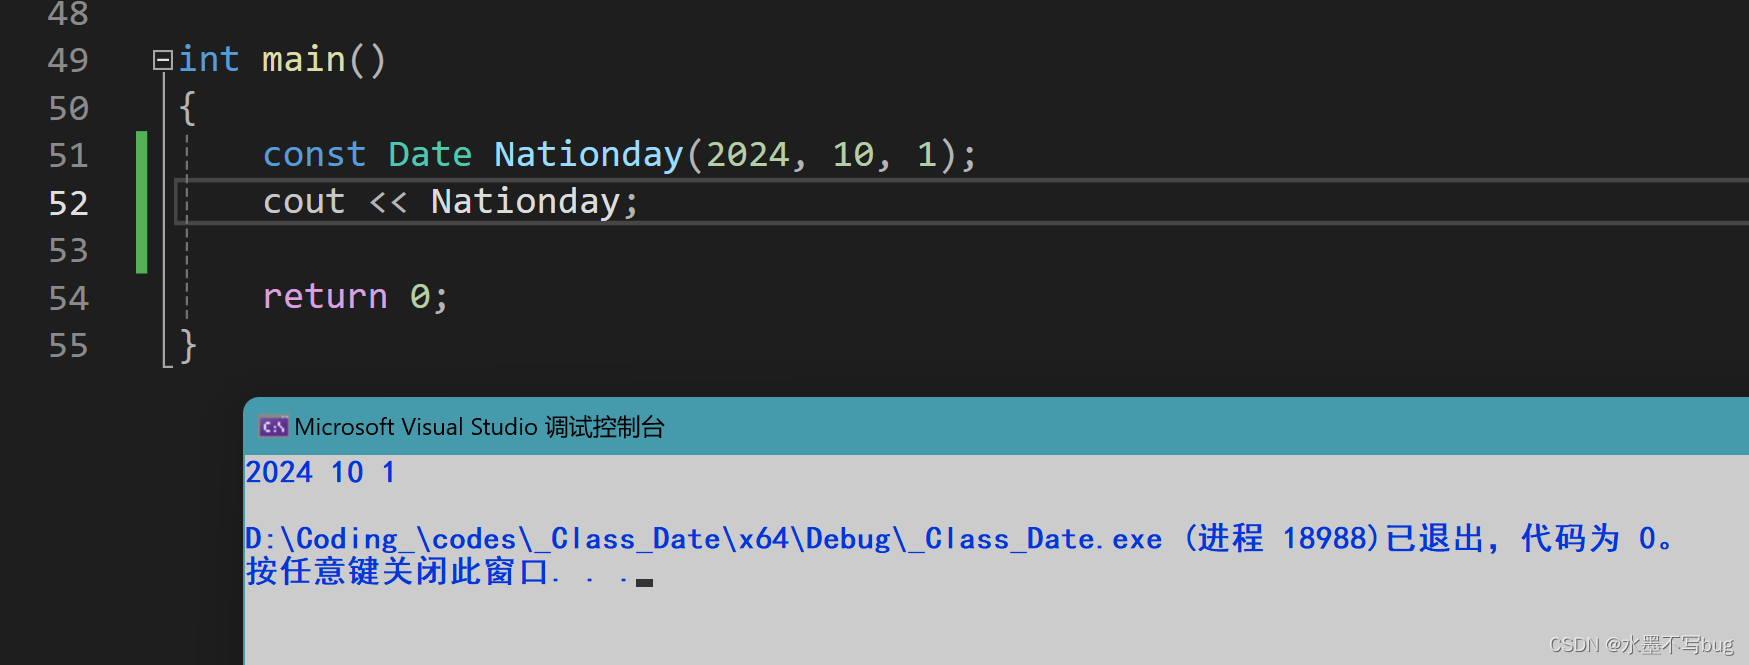This screenshot has height=665, width=1749.
Task: Click the console title 调试控制台
Action: [604, 427]
